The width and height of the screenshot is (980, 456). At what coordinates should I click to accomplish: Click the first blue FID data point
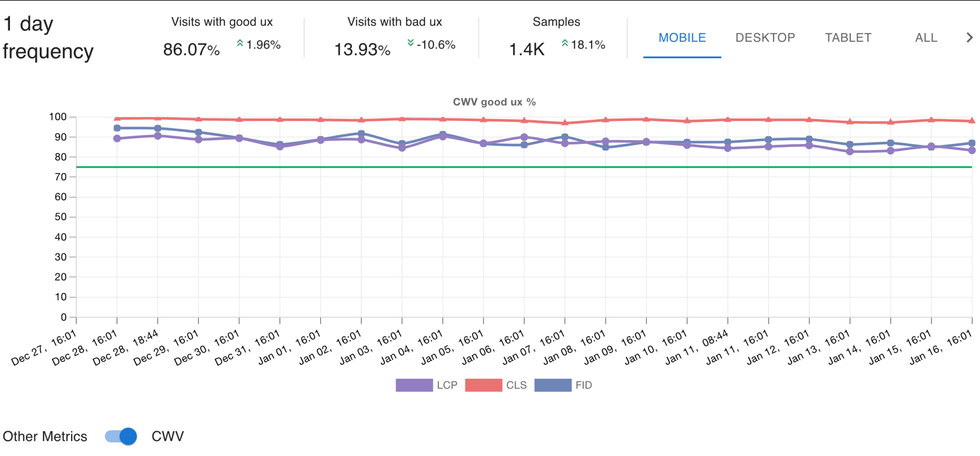click(x=117, y=128)
